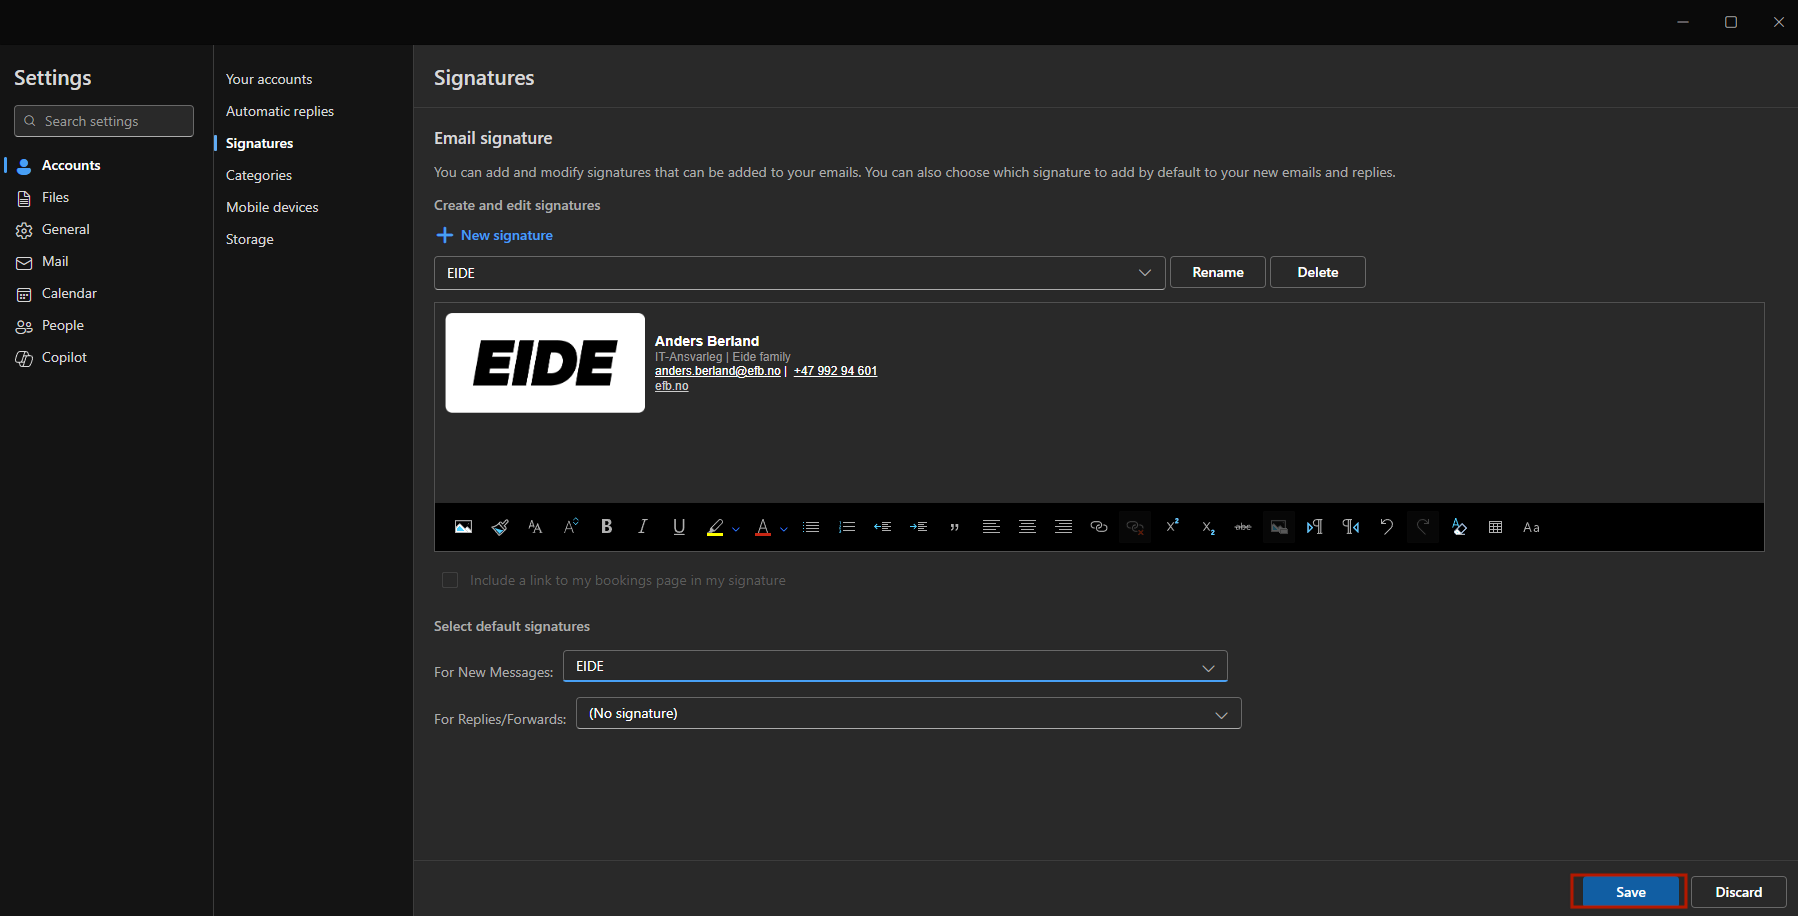The height and width of the screenshot is (916, 1798).
Task: Select the EIDE logo image in signature
Action: click(x=545, y=363)
